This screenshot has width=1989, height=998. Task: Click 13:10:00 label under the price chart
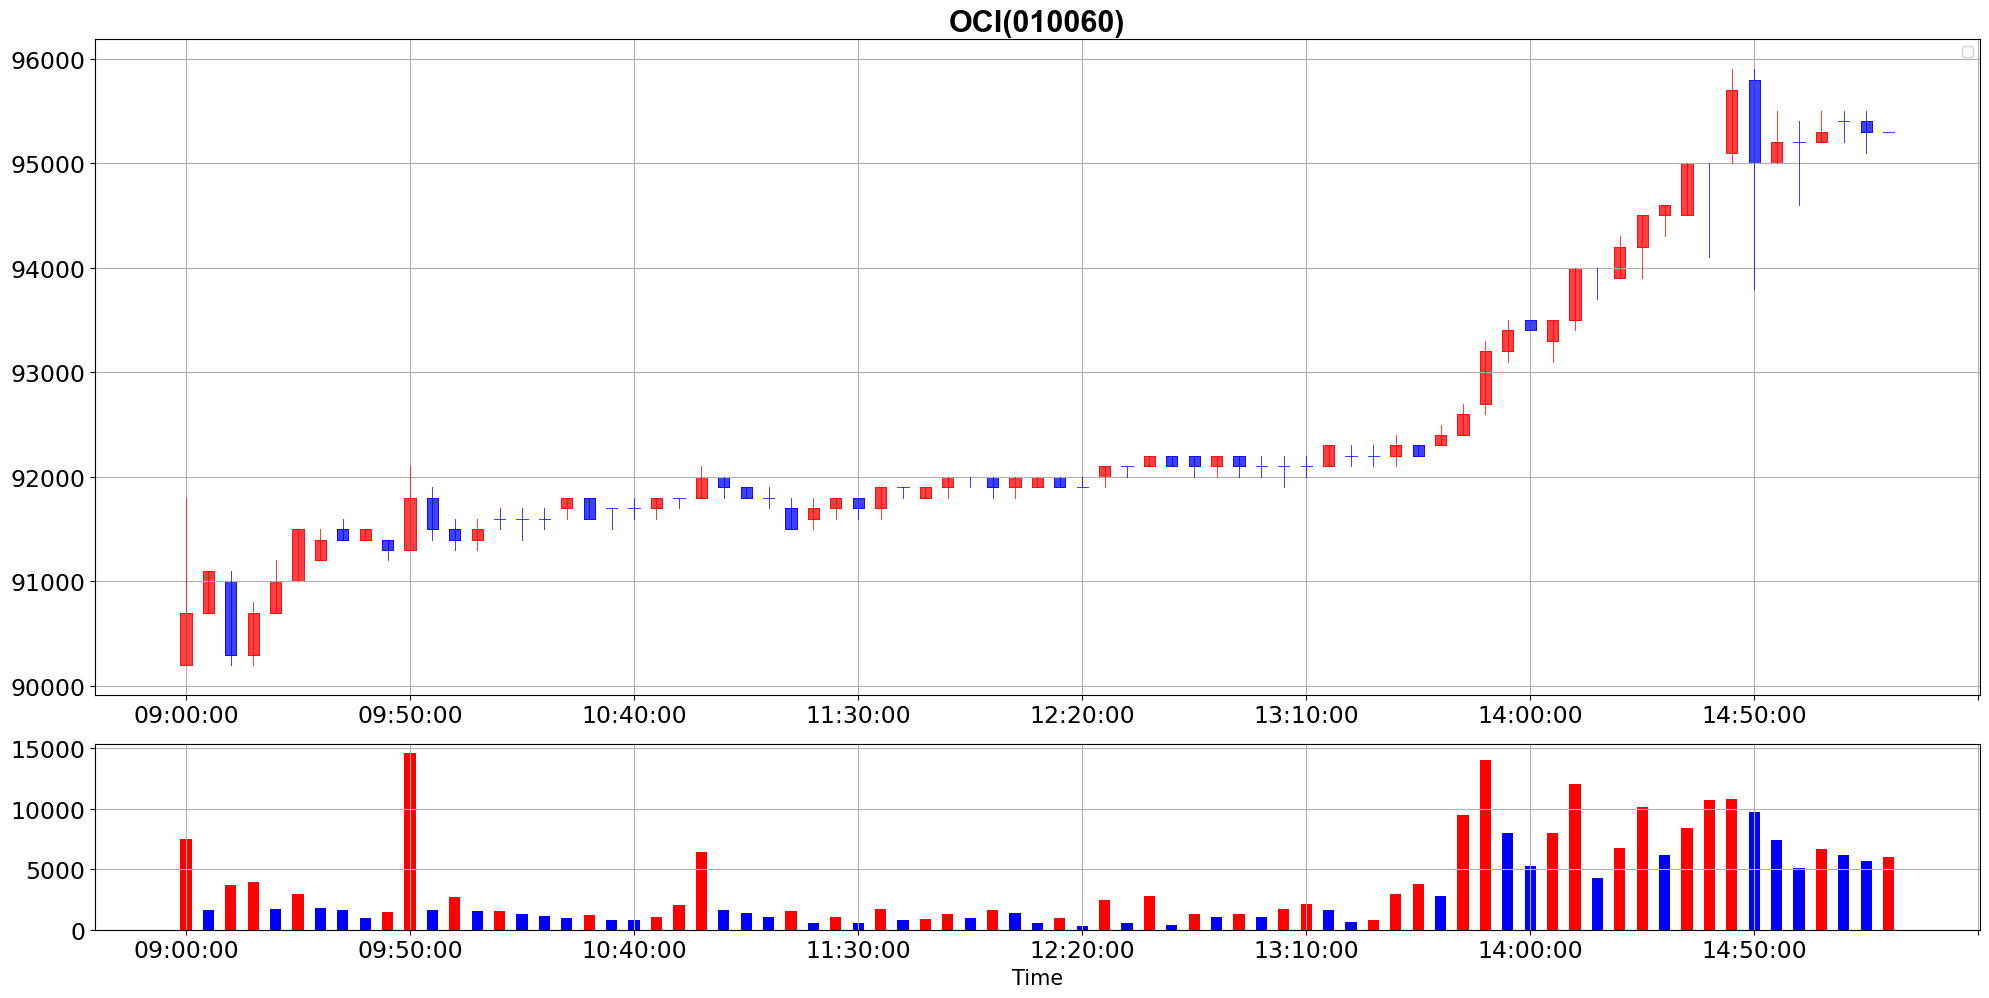point(1306,716)
